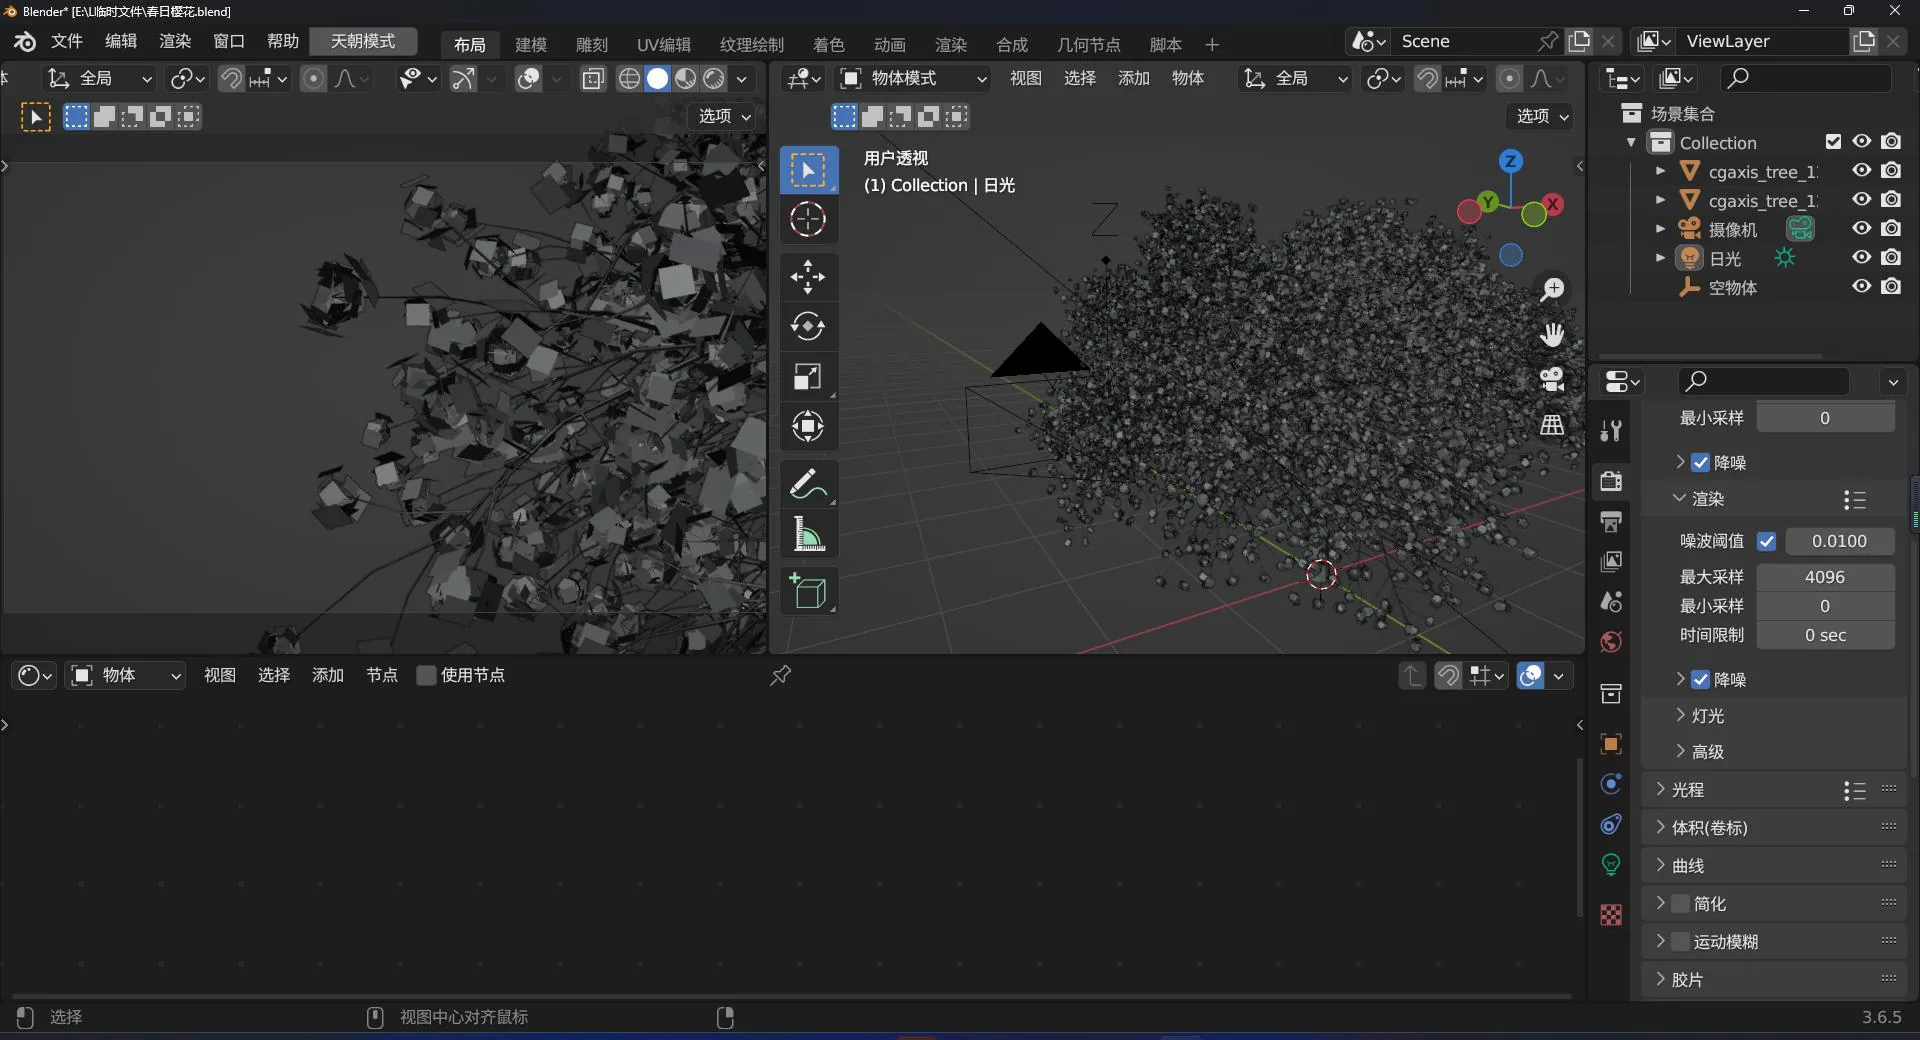Open Render properties tab icon

1611,481
